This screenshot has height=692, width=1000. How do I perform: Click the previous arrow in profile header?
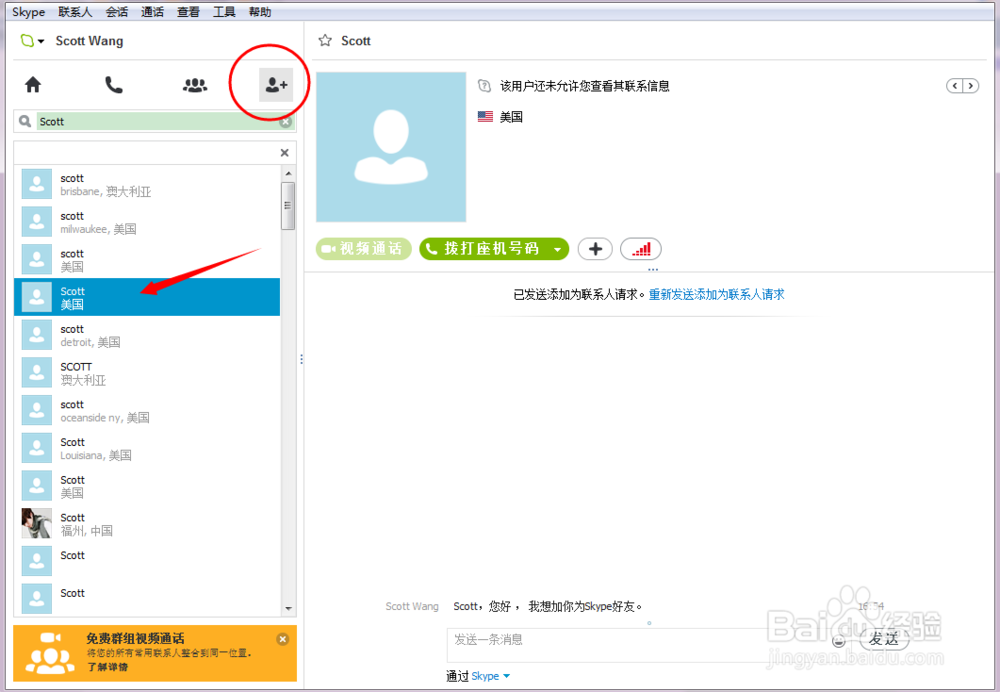click(x=955, y=85)
